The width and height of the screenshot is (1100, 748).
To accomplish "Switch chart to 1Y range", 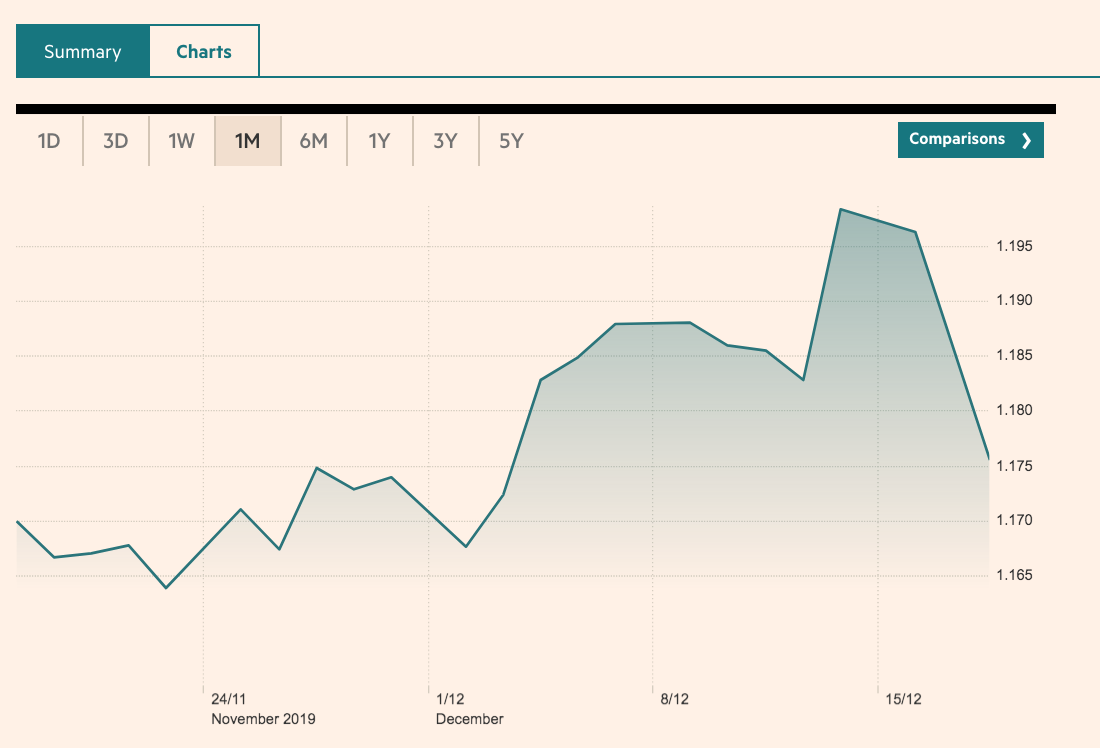I will click(379, 141).
